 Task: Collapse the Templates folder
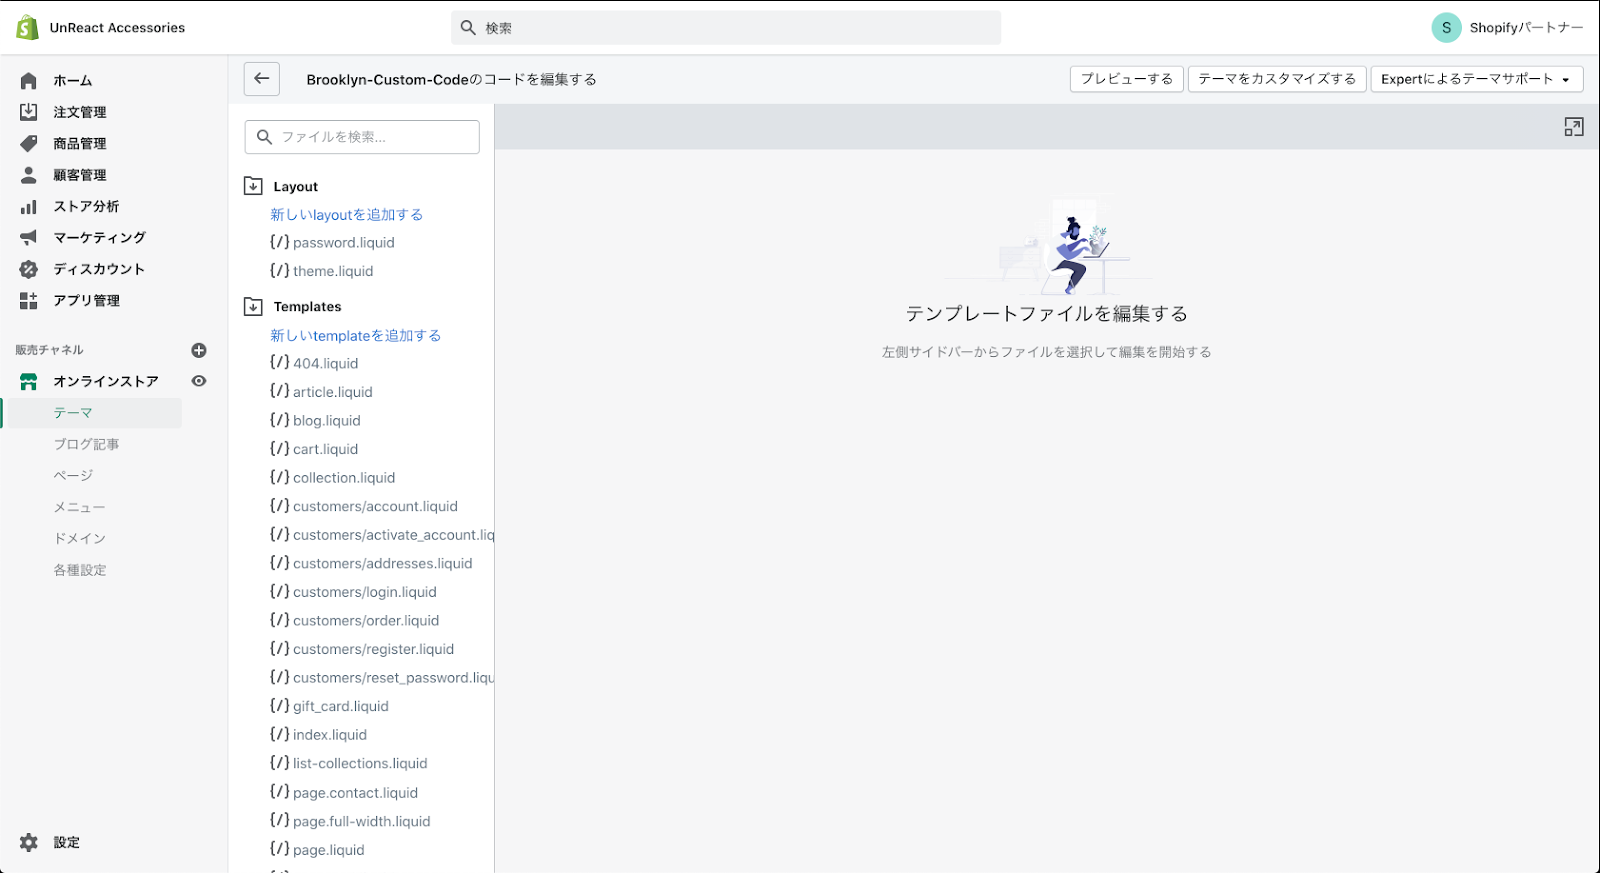coord(254,307)
